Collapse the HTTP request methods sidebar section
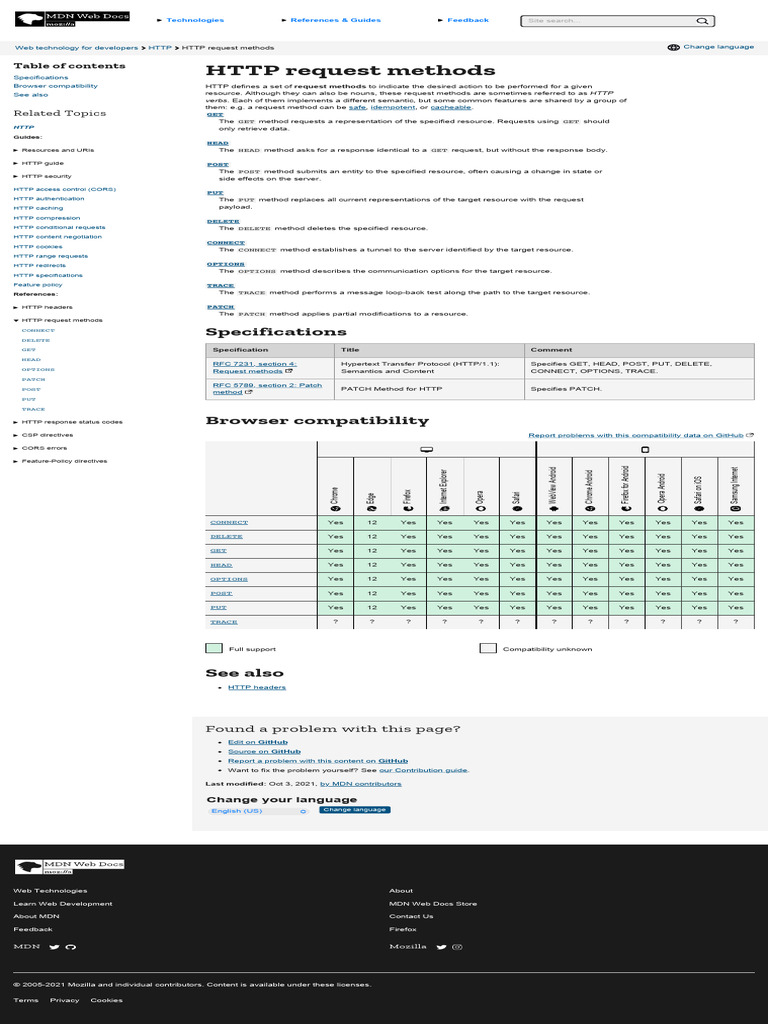Image resolution: width=768 pixels, height=1024 pixels. tap(58, 321)
